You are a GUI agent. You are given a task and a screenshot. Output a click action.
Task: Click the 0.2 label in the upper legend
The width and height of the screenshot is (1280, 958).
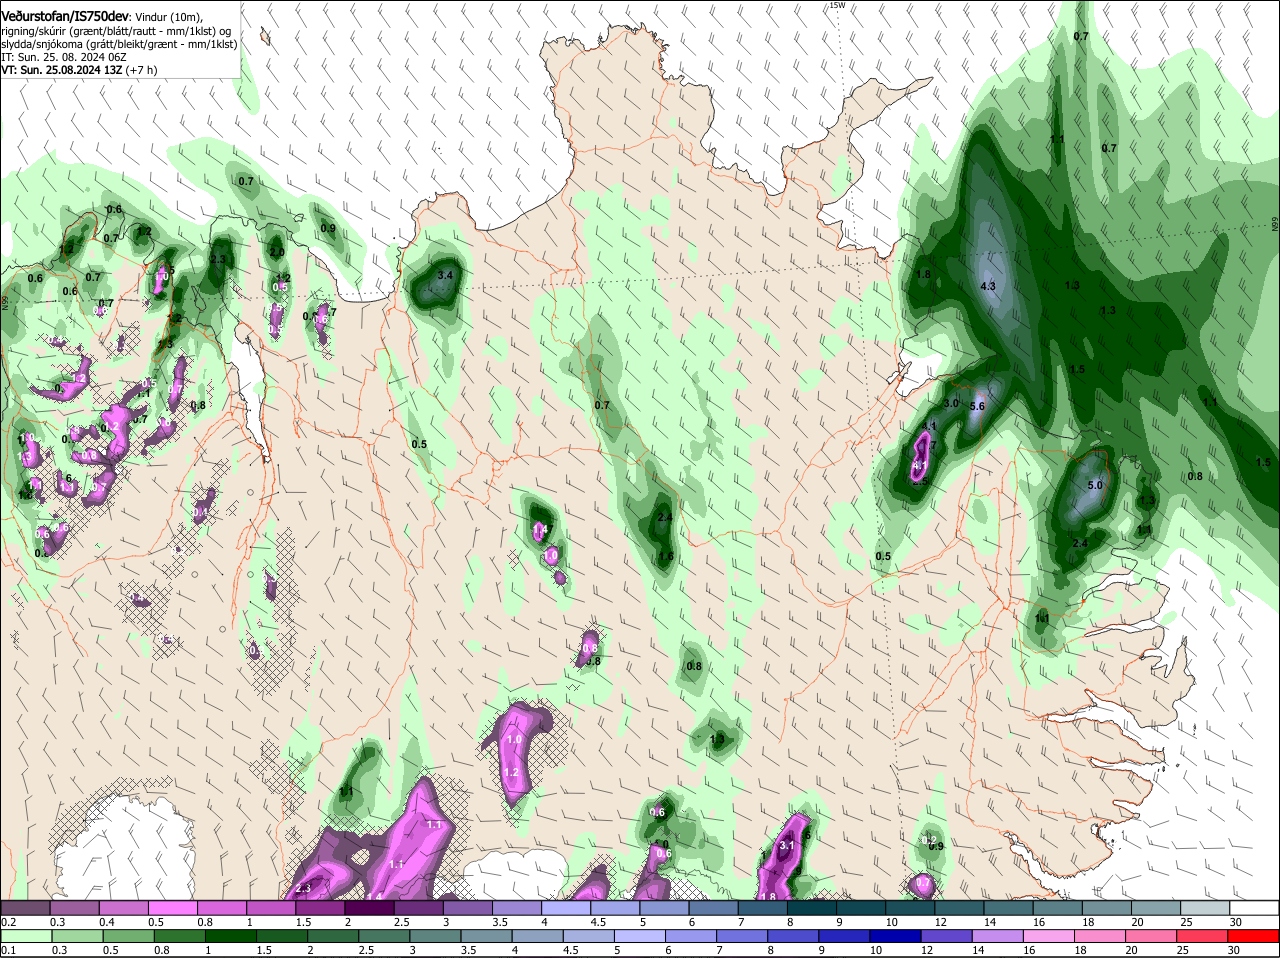(9, 922)
